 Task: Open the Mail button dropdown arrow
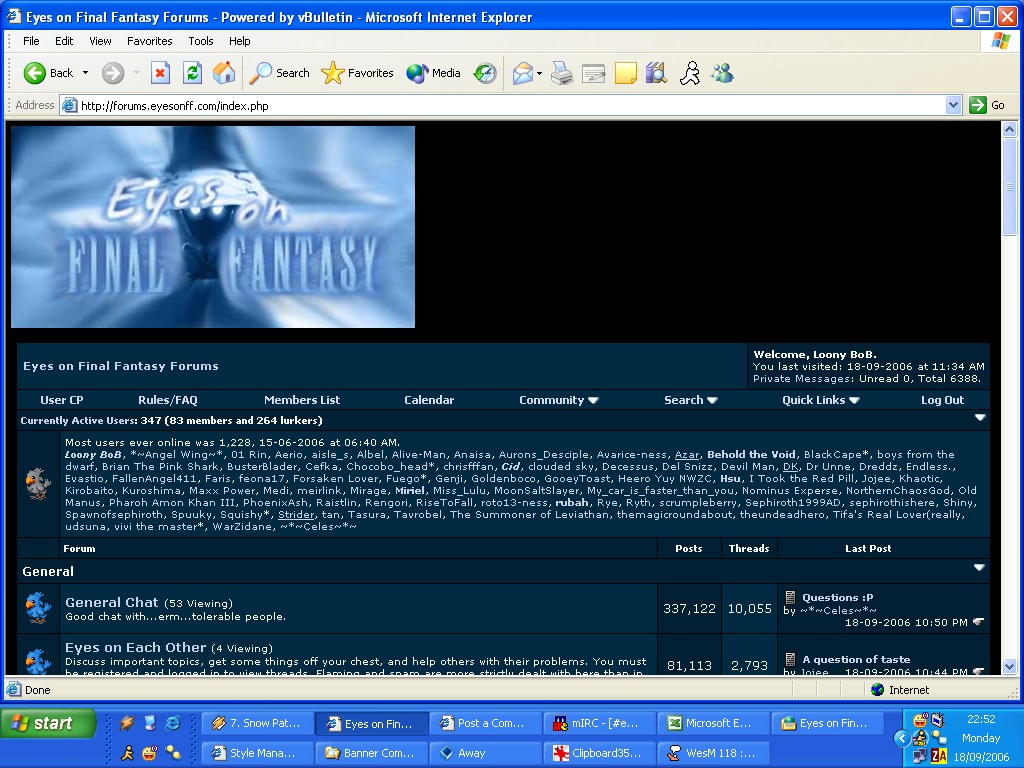coord(539,73)
